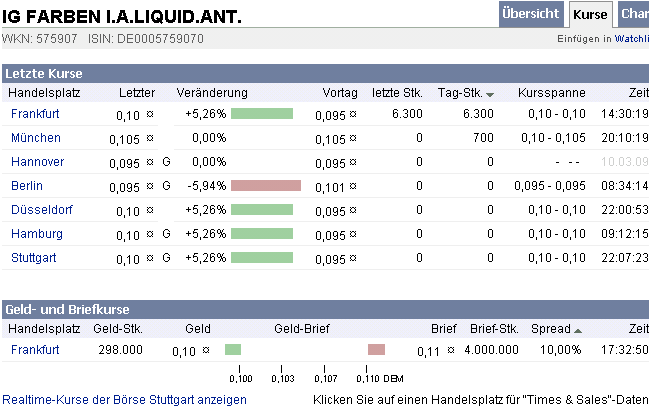Click currency icon beside Hannover's Letzter price
Screen dimensions: 649x408
150,162
